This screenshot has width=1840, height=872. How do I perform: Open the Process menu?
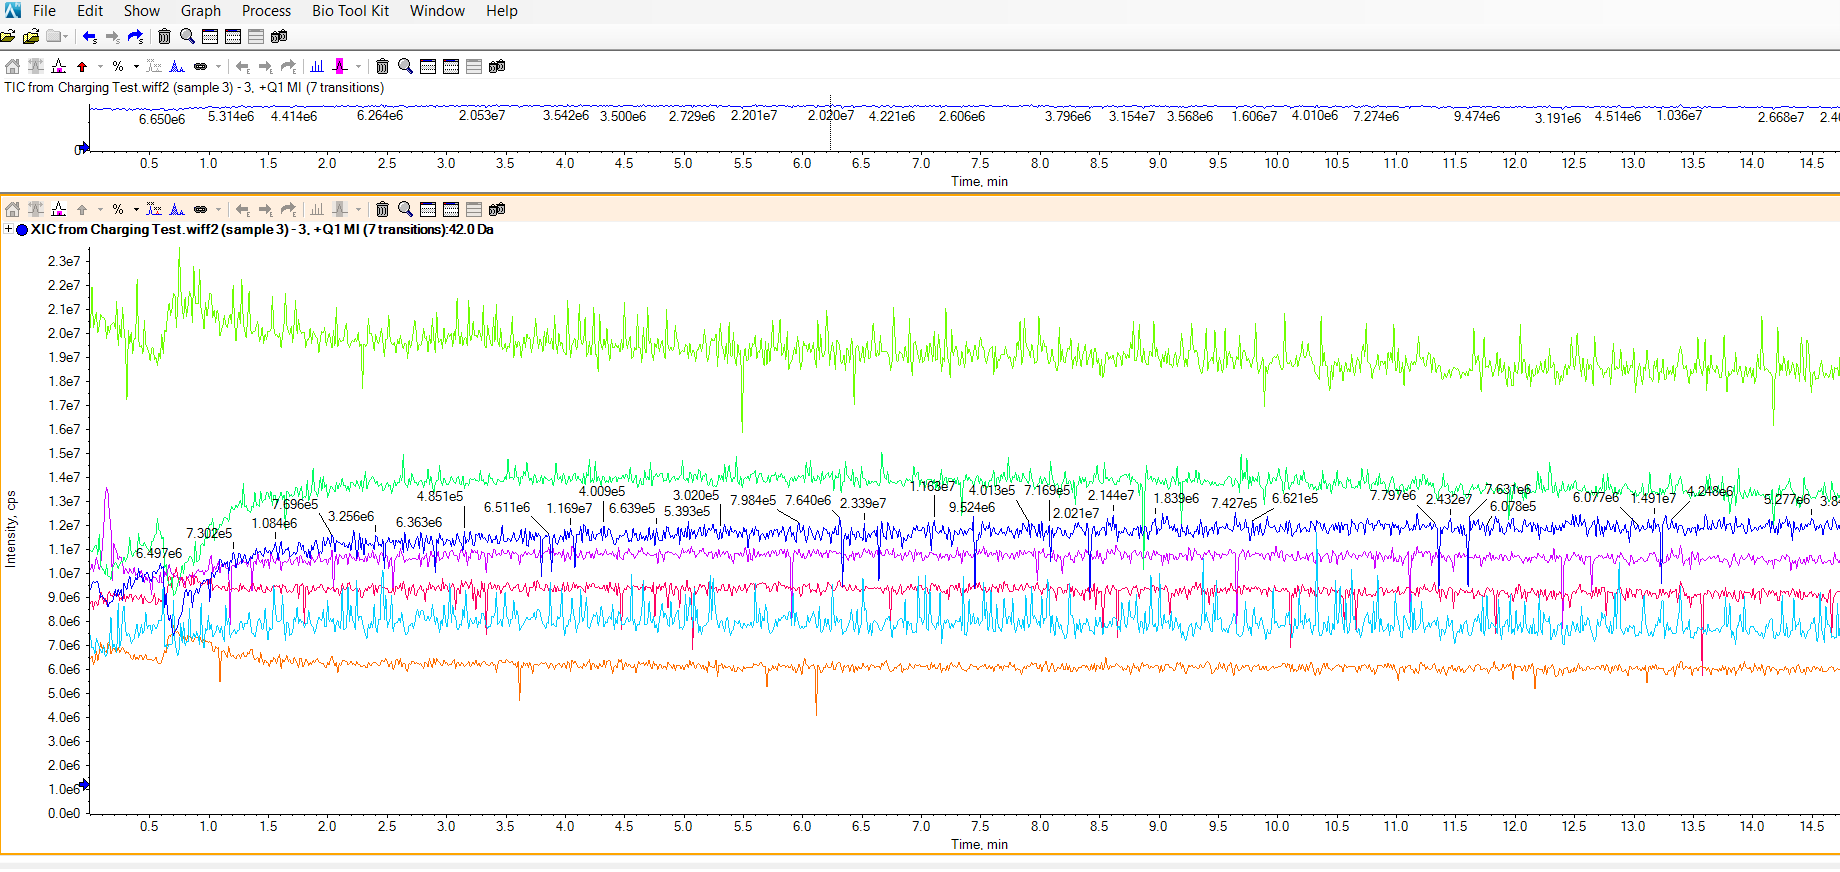(x=266, y=11)
